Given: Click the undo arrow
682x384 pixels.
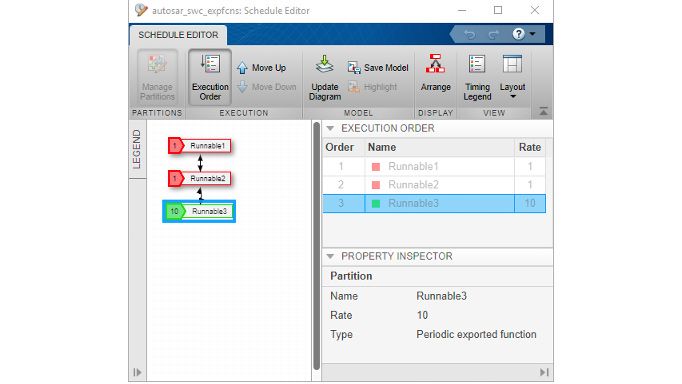Looking at the screenshot, I should (469, 34).
